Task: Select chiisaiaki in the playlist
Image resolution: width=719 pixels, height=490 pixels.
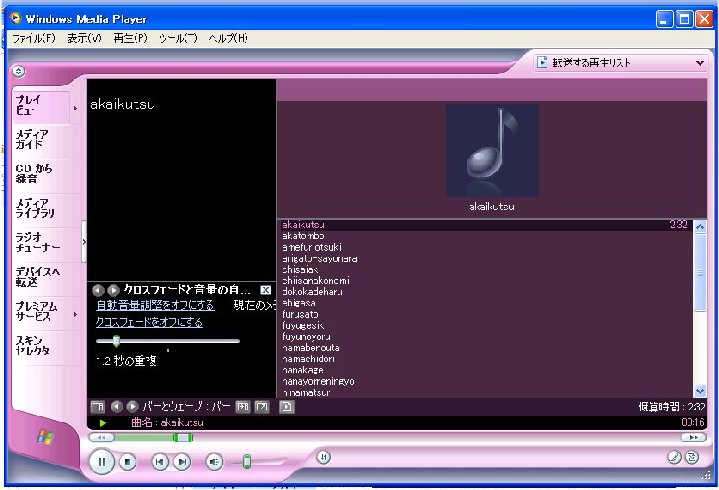Action: click(x=486, y=270)
